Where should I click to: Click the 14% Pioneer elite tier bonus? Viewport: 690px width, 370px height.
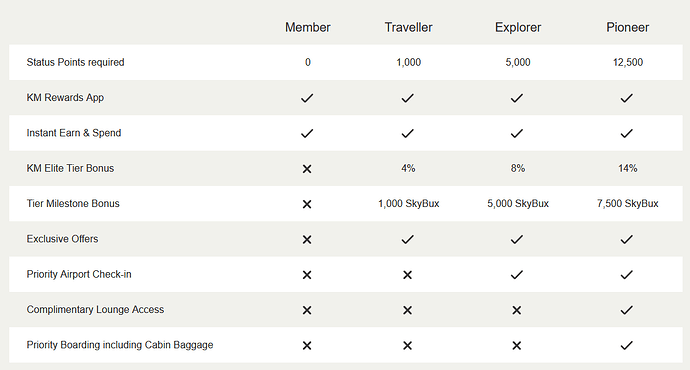coord(628,168)
